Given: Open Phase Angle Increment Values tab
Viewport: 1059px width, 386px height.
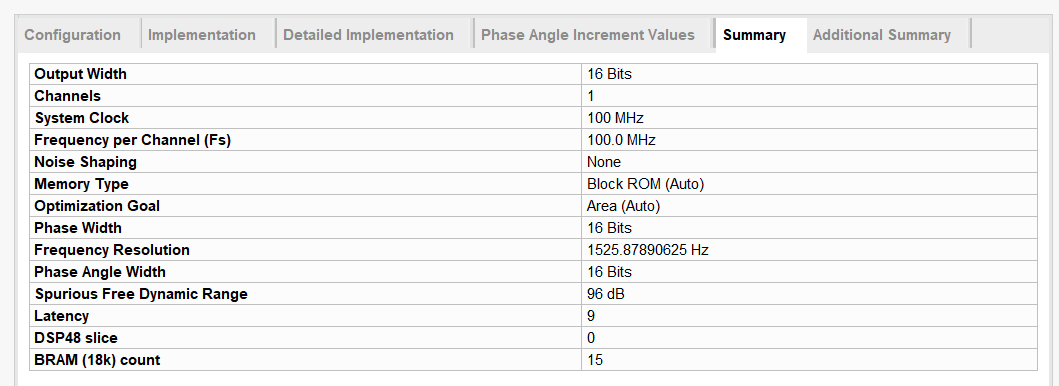Looking at the screenshot, I should pyautogui.click(x=588, y=35).
